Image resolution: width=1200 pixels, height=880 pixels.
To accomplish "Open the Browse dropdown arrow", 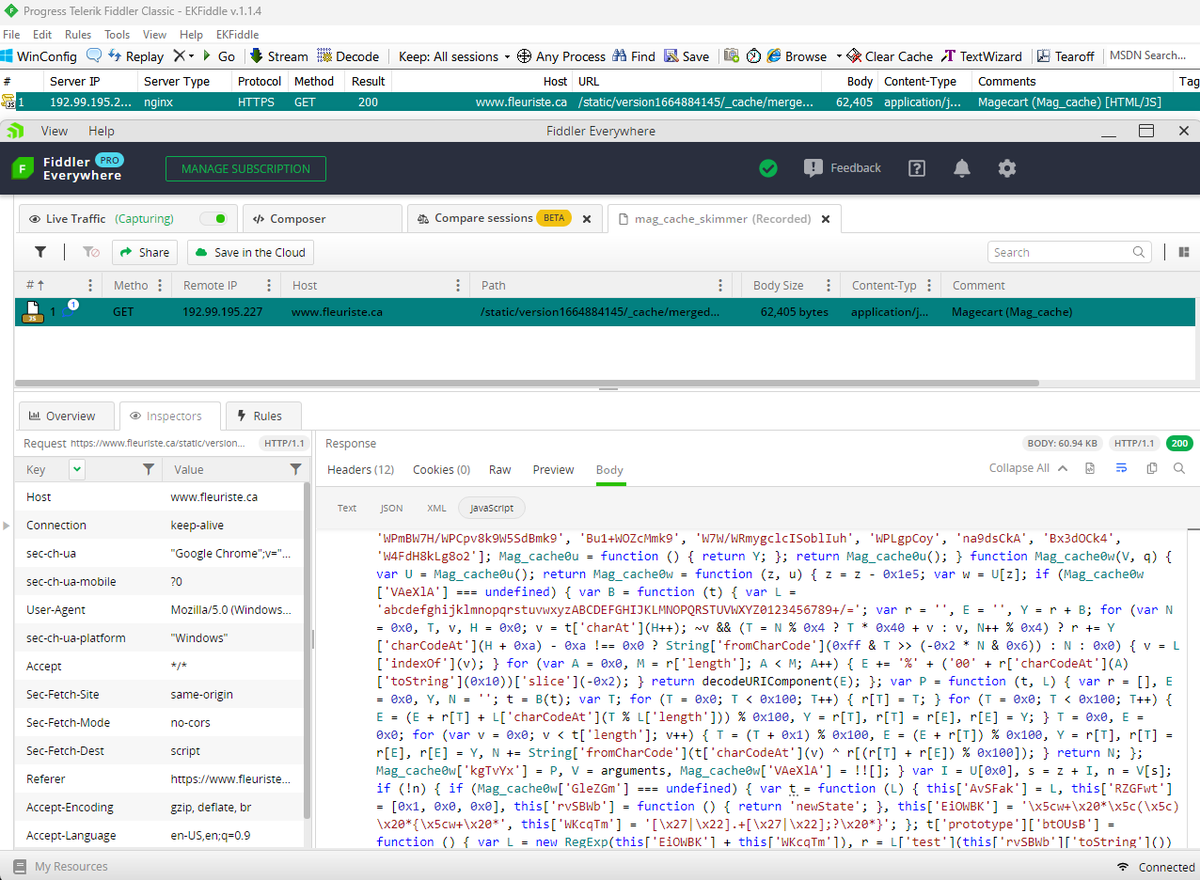I will pos(839,56).
